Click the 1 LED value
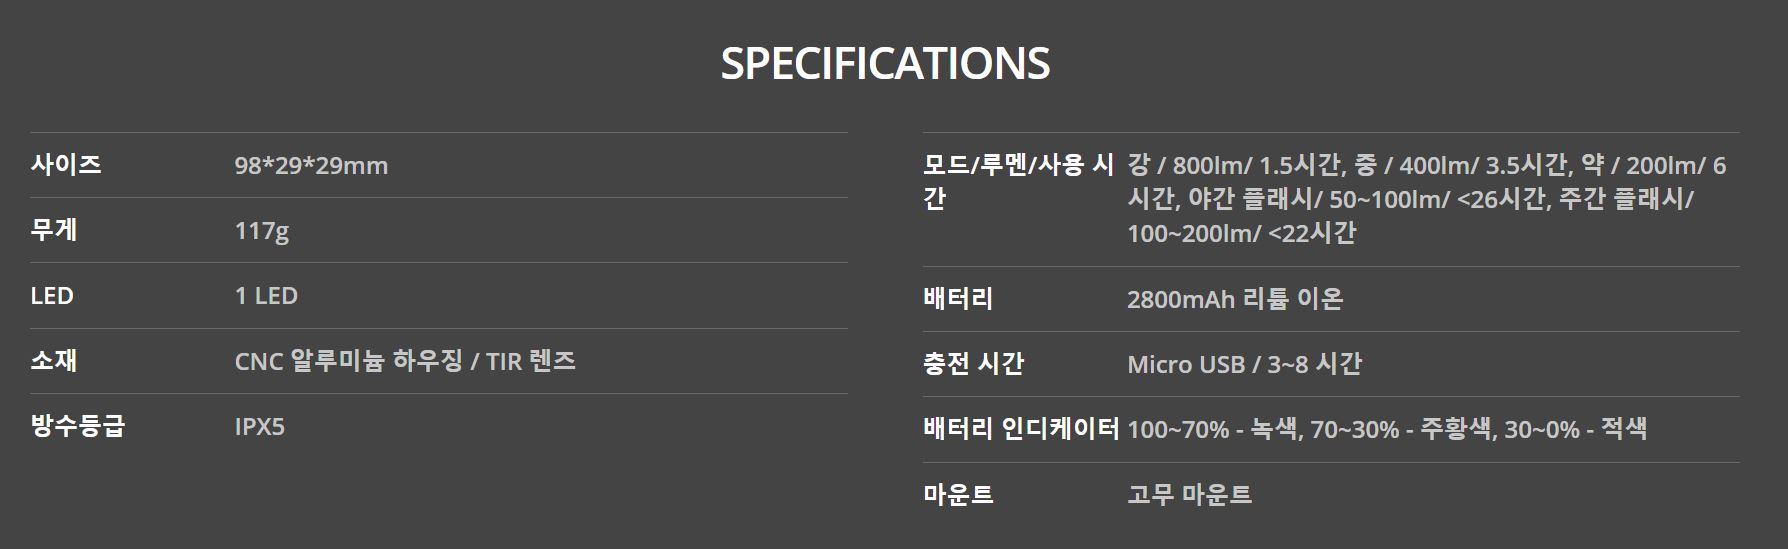The image size is (1788, 549). pyautogui.click(x=266, y=295)
